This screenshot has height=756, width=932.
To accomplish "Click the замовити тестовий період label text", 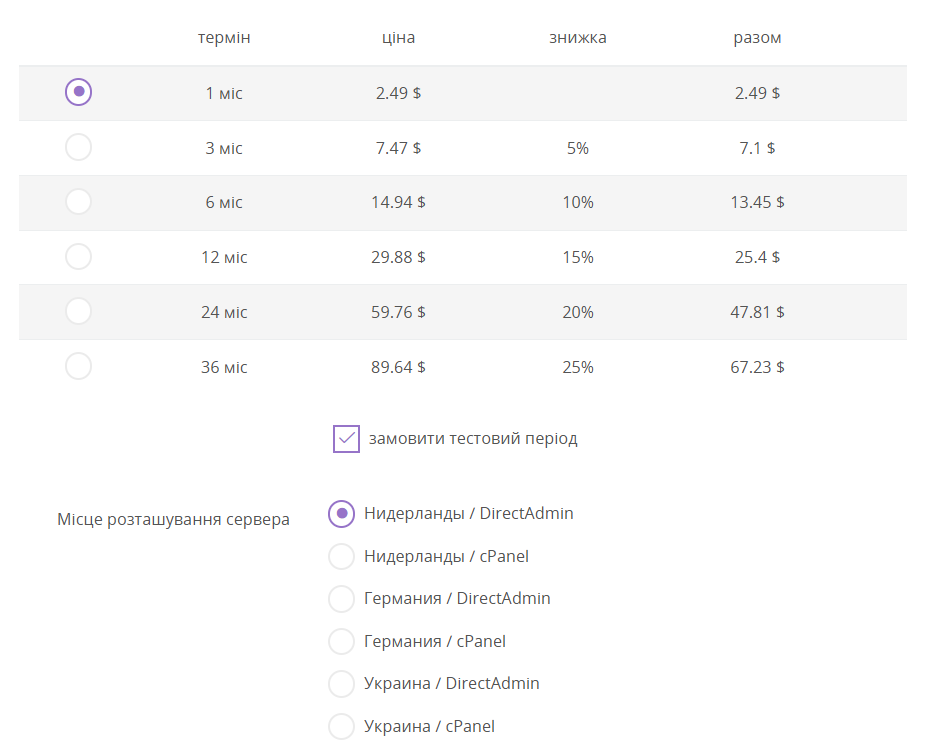I will [473, 439].
